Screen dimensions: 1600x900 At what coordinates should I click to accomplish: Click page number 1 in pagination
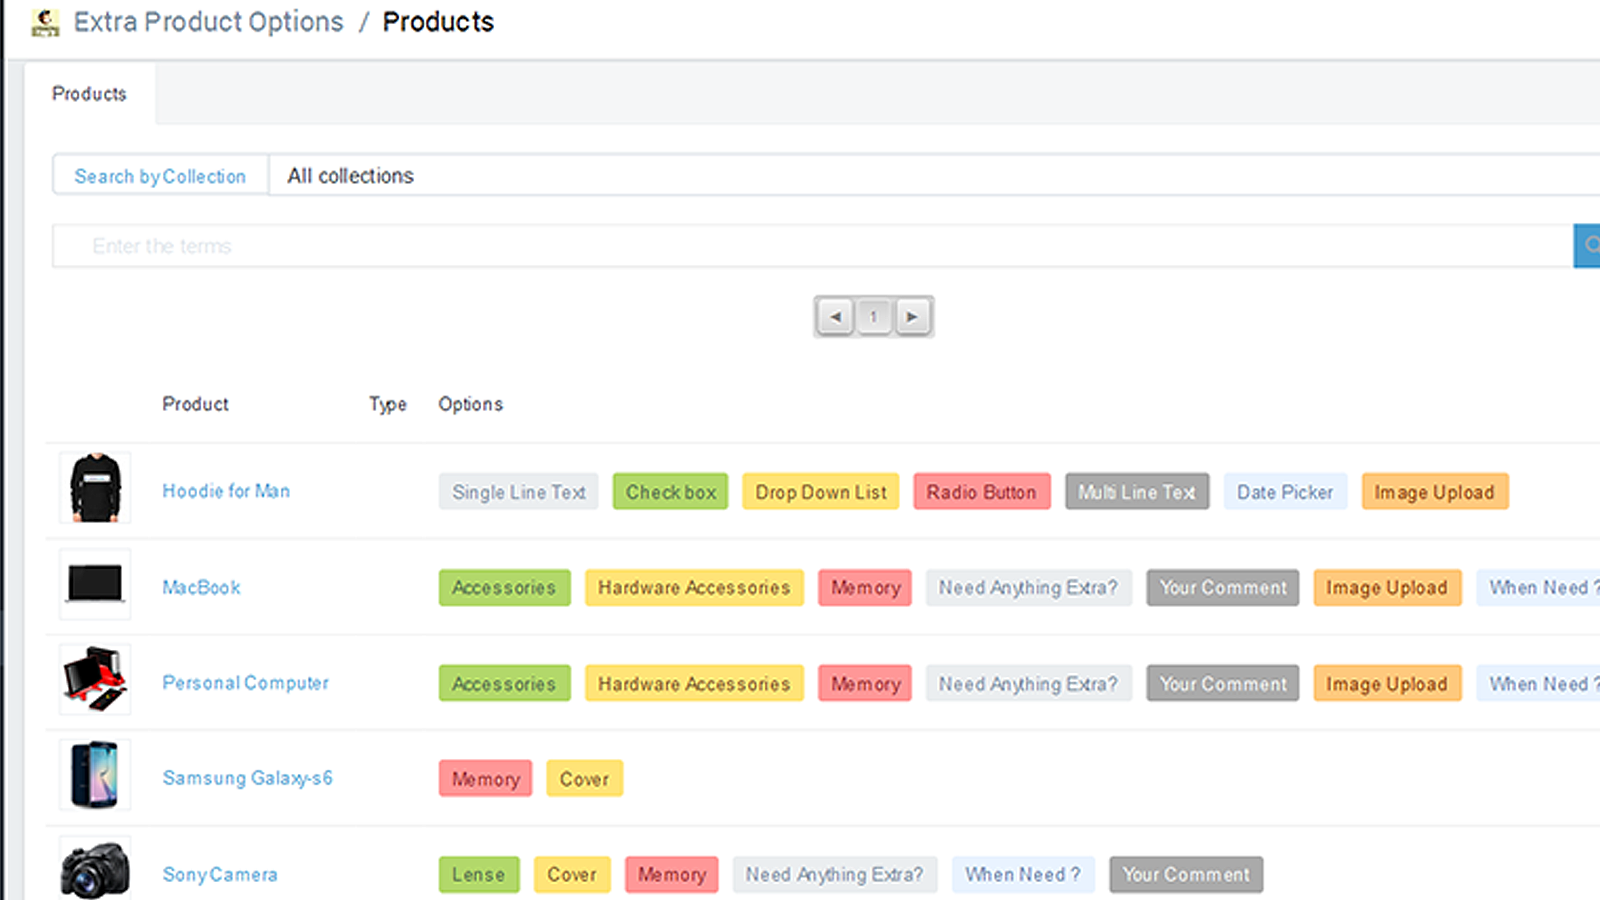(873, 316)
